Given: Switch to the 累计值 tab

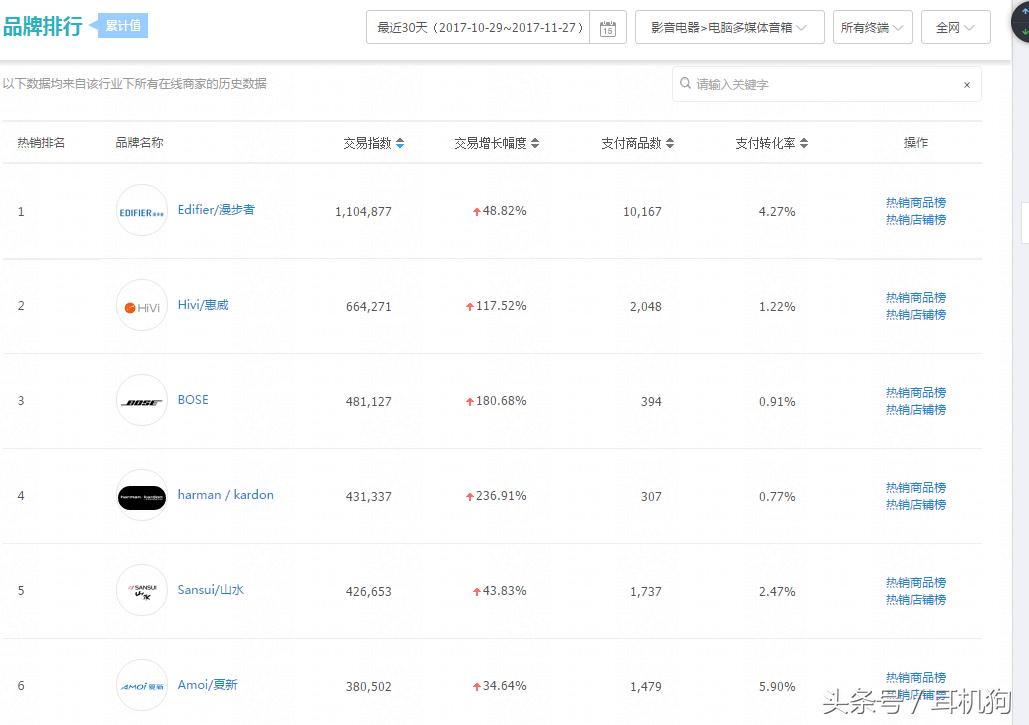Looking at the screenshot, I should coord(121,25).
